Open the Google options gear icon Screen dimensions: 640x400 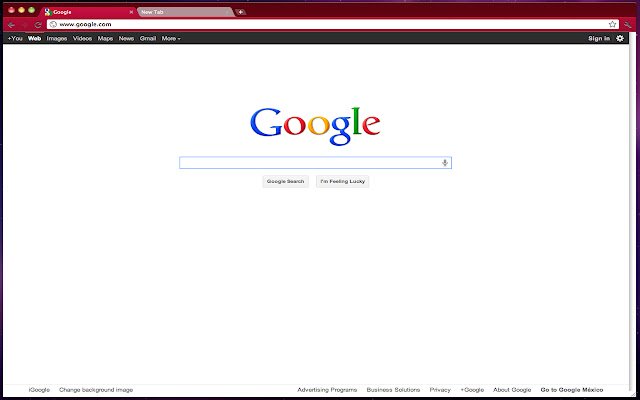coord(620,38)
